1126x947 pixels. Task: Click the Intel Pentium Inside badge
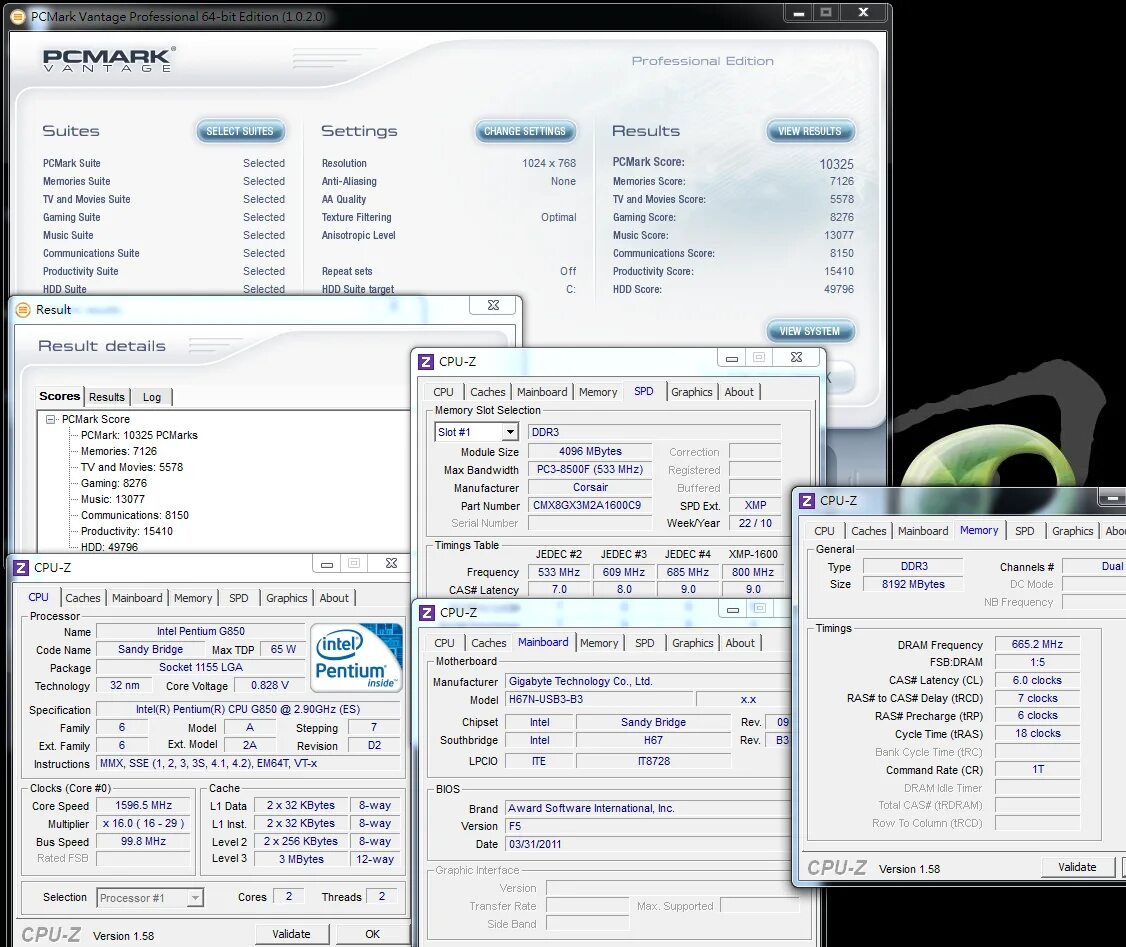[x=356, y=660]
